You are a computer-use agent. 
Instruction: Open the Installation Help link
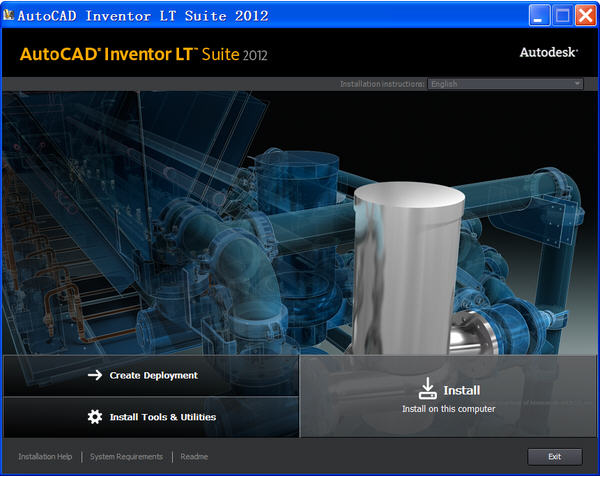(45, 457)
